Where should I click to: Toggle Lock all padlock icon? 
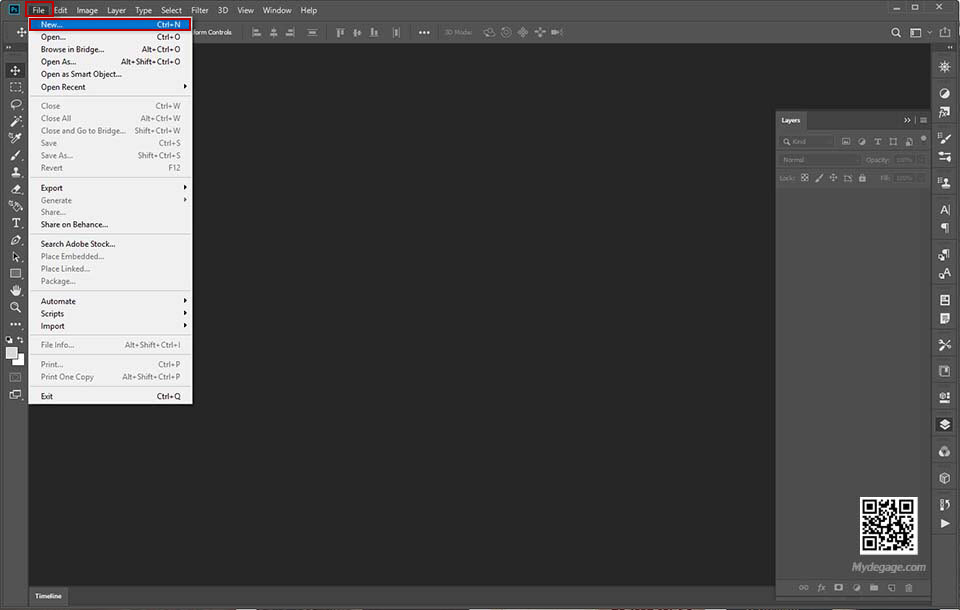click(x=862, y=178)
